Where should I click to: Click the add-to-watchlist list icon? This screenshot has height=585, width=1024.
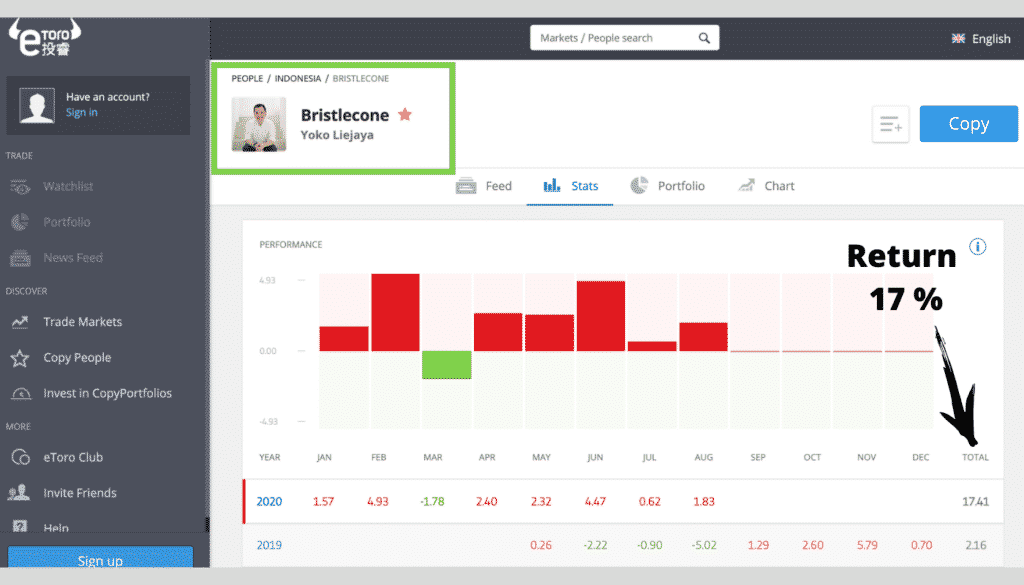pos(890,124)
